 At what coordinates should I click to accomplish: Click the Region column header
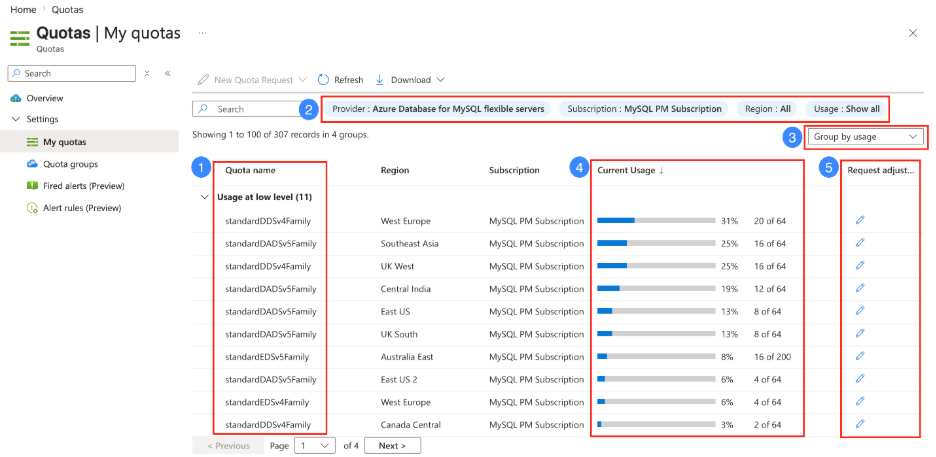tap(395, 170)
